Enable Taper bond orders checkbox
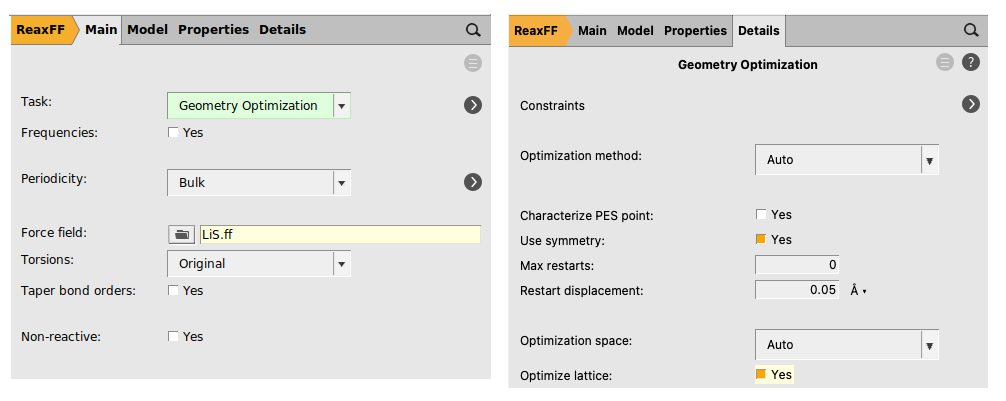Viewport: 1006px width, 401px height. [173, 291]
